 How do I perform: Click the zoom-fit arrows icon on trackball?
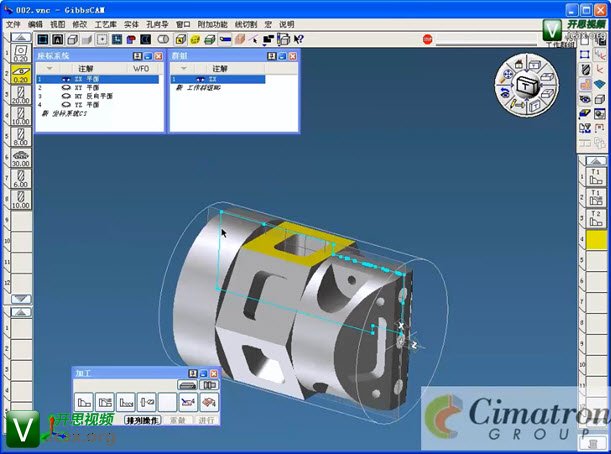508,74
